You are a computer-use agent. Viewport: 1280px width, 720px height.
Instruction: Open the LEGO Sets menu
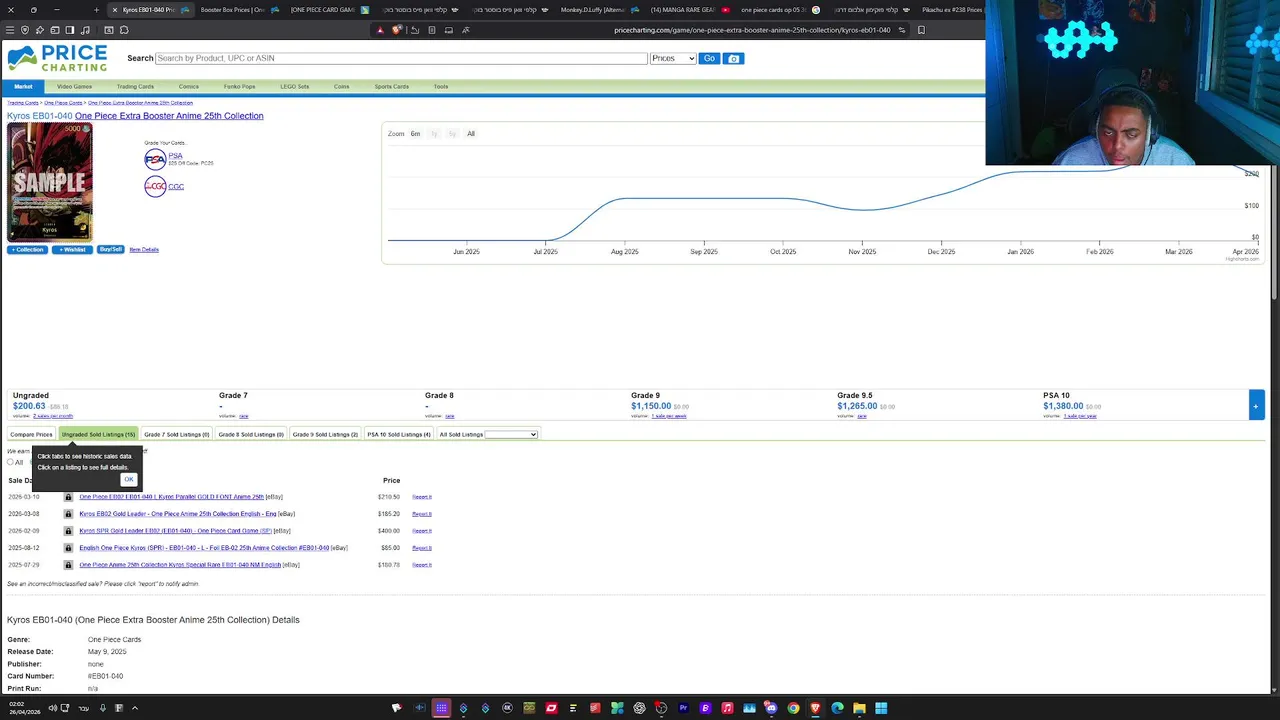click(x=294, y=86)
